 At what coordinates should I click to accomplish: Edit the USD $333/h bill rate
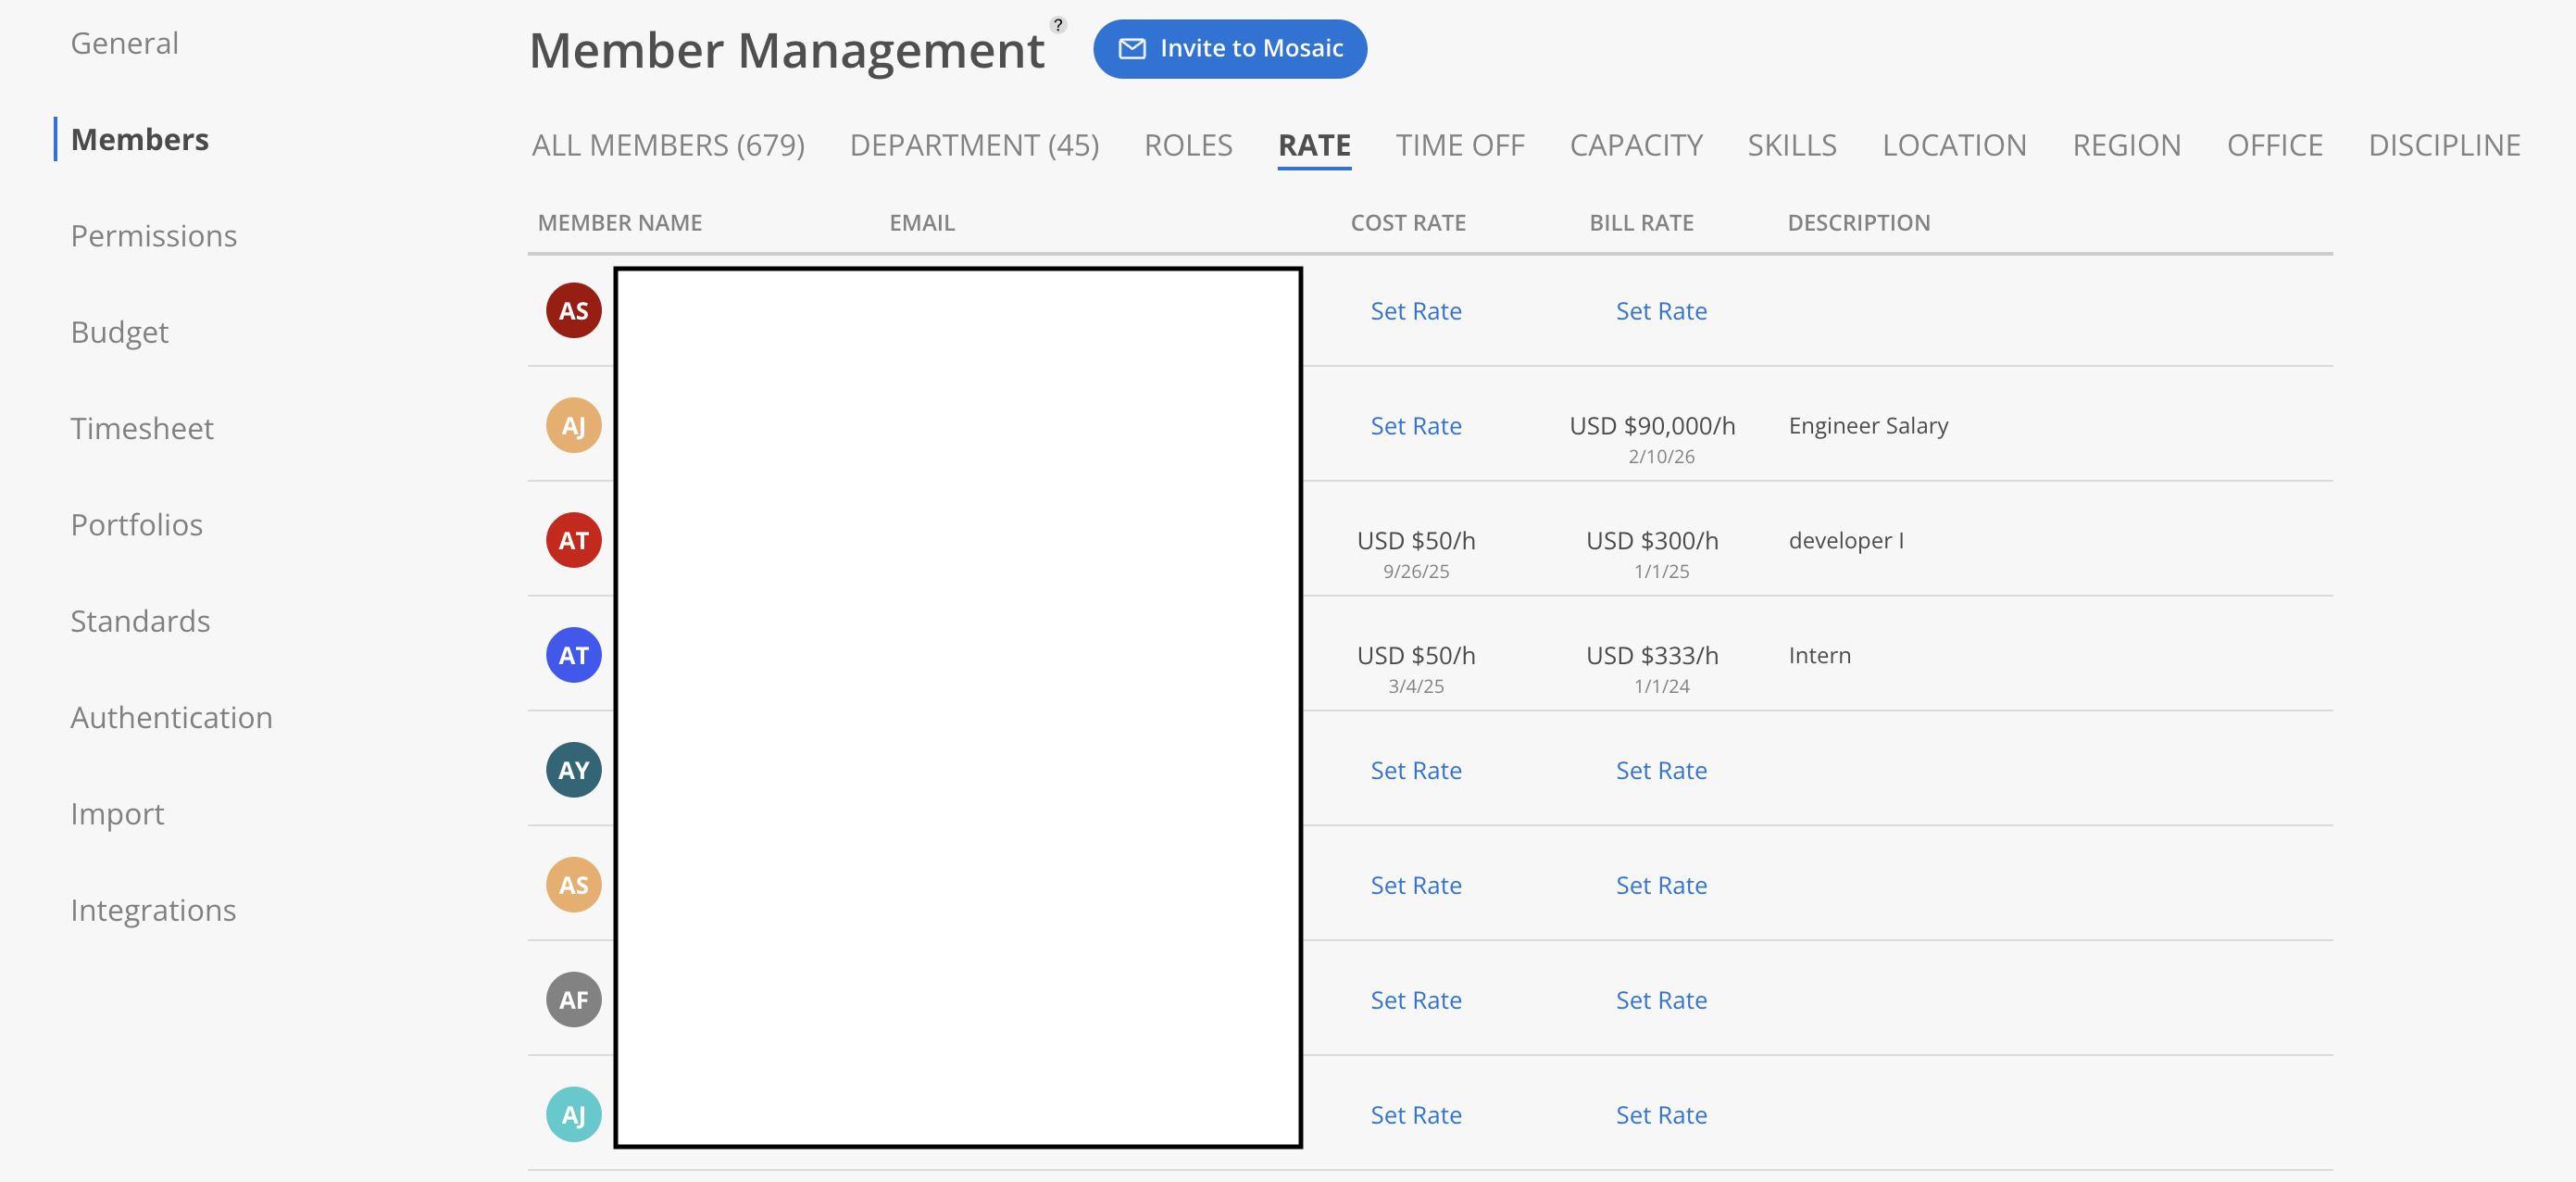[1651, 656]
